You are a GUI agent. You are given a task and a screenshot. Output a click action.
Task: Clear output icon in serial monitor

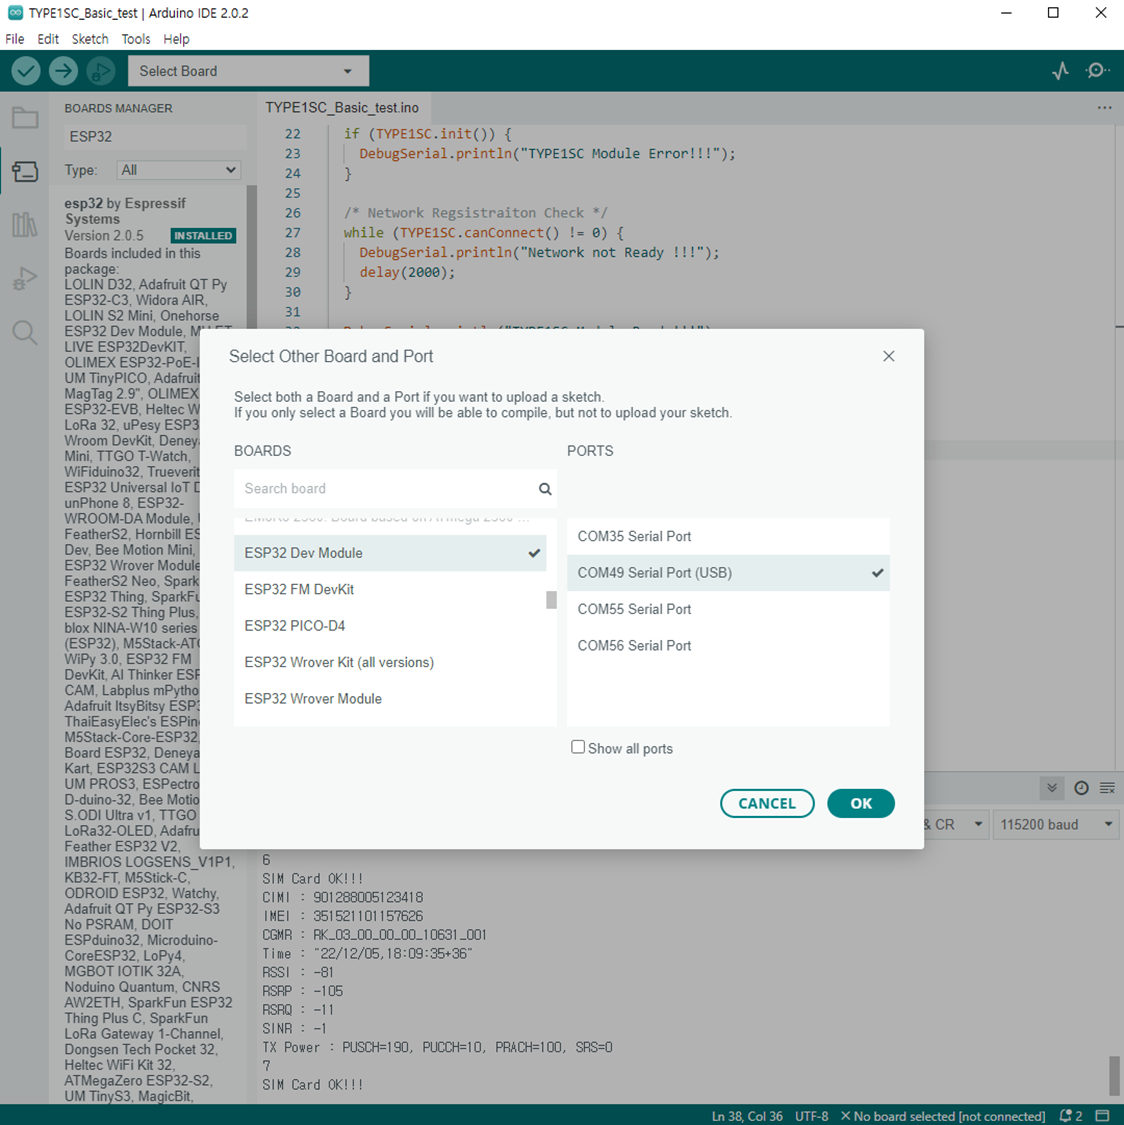[x=1107, y=788]
